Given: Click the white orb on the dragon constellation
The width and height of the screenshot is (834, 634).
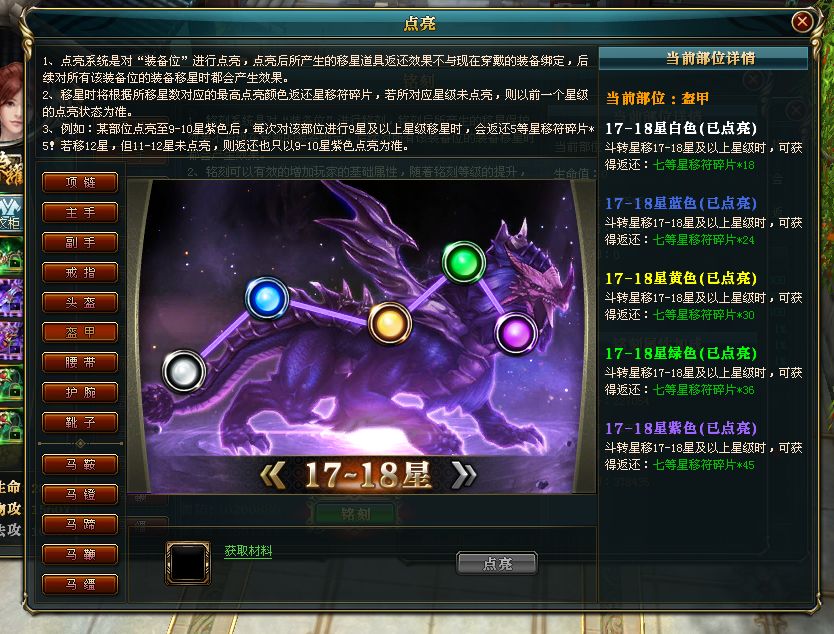Looking at the screenshot, I should [x=184, y=371].
